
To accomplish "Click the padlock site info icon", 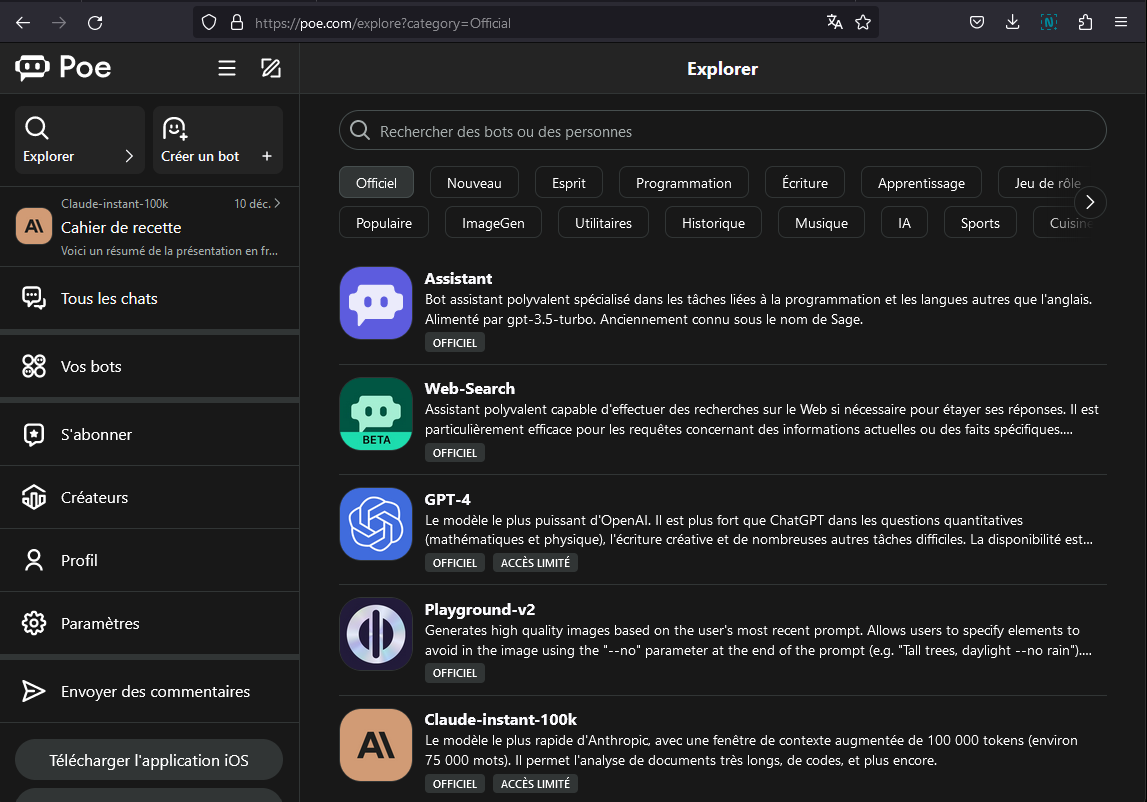I will click(237, 23).
